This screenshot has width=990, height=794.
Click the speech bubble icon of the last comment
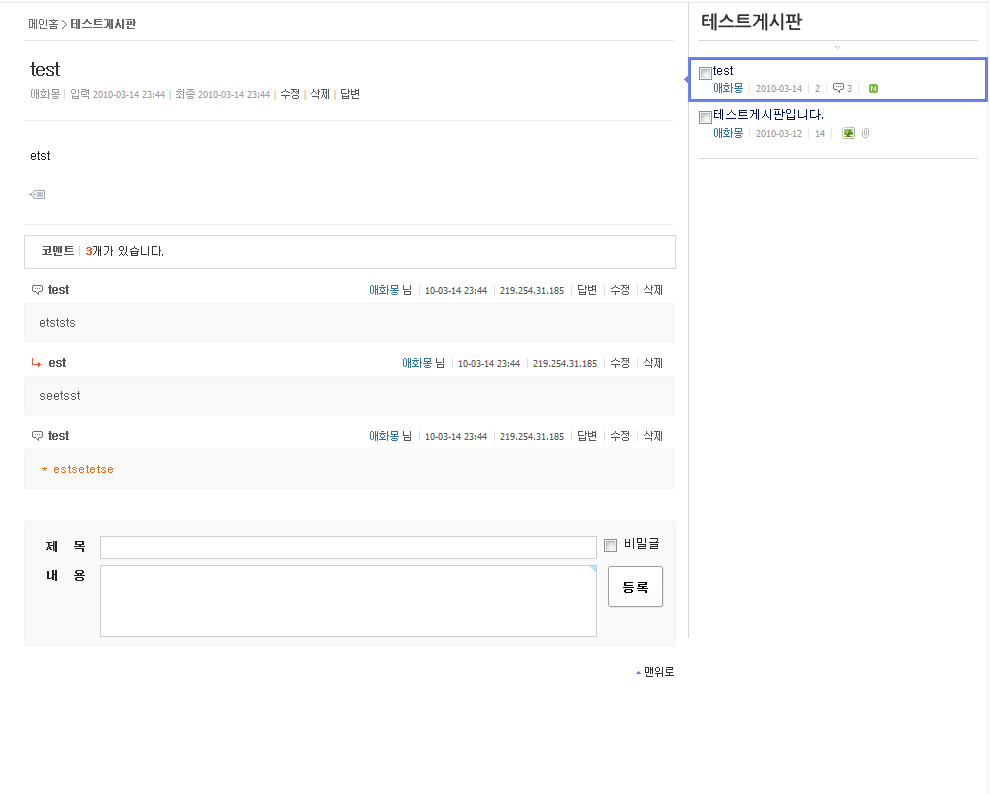[x=37, y=436]
